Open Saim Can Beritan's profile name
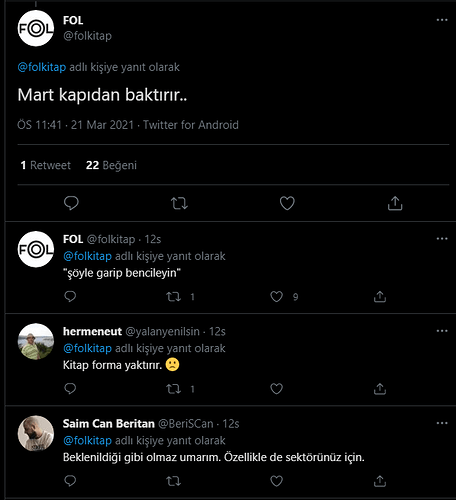 (x=109, y=423)
